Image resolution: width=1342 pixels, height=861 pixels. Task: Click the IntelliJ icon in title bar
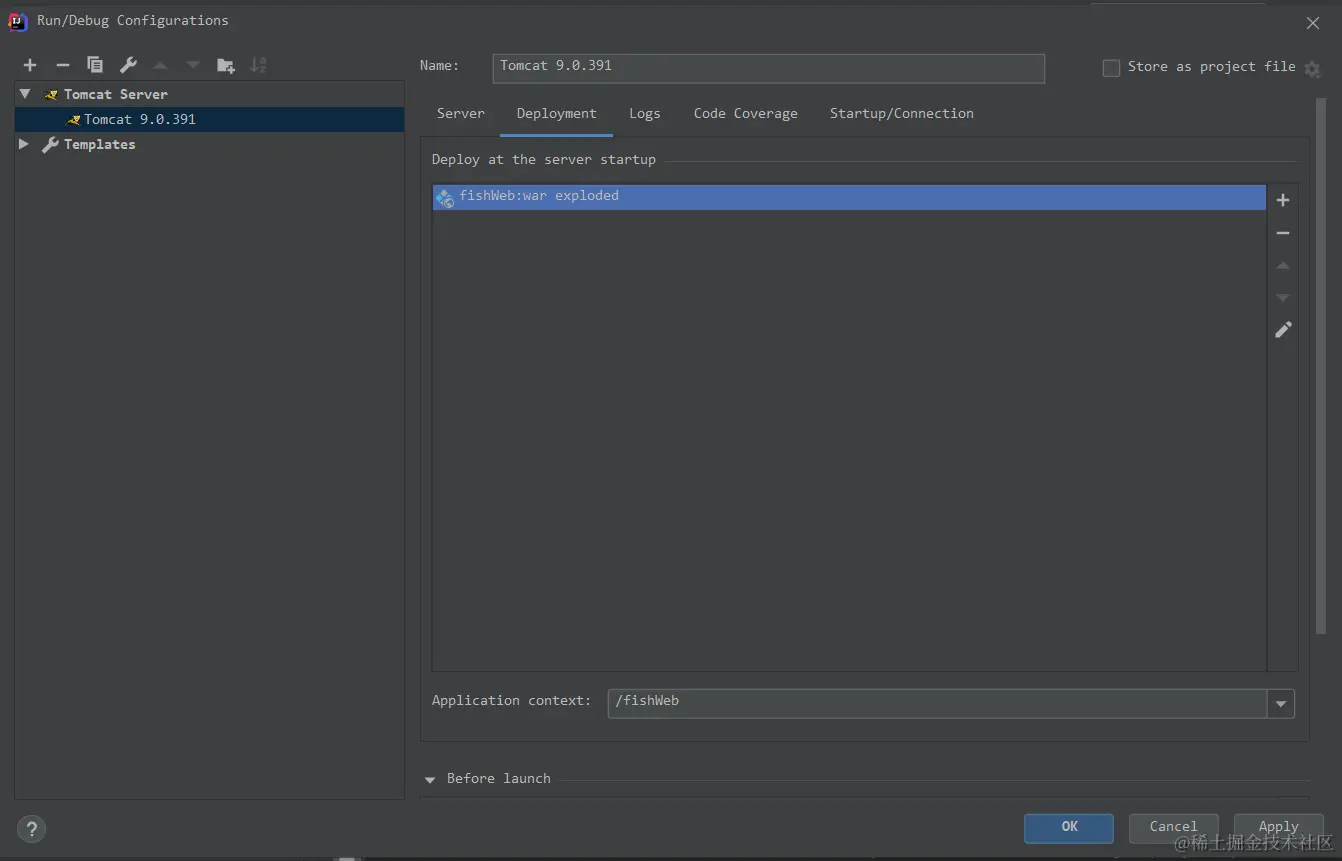point(17,21)
